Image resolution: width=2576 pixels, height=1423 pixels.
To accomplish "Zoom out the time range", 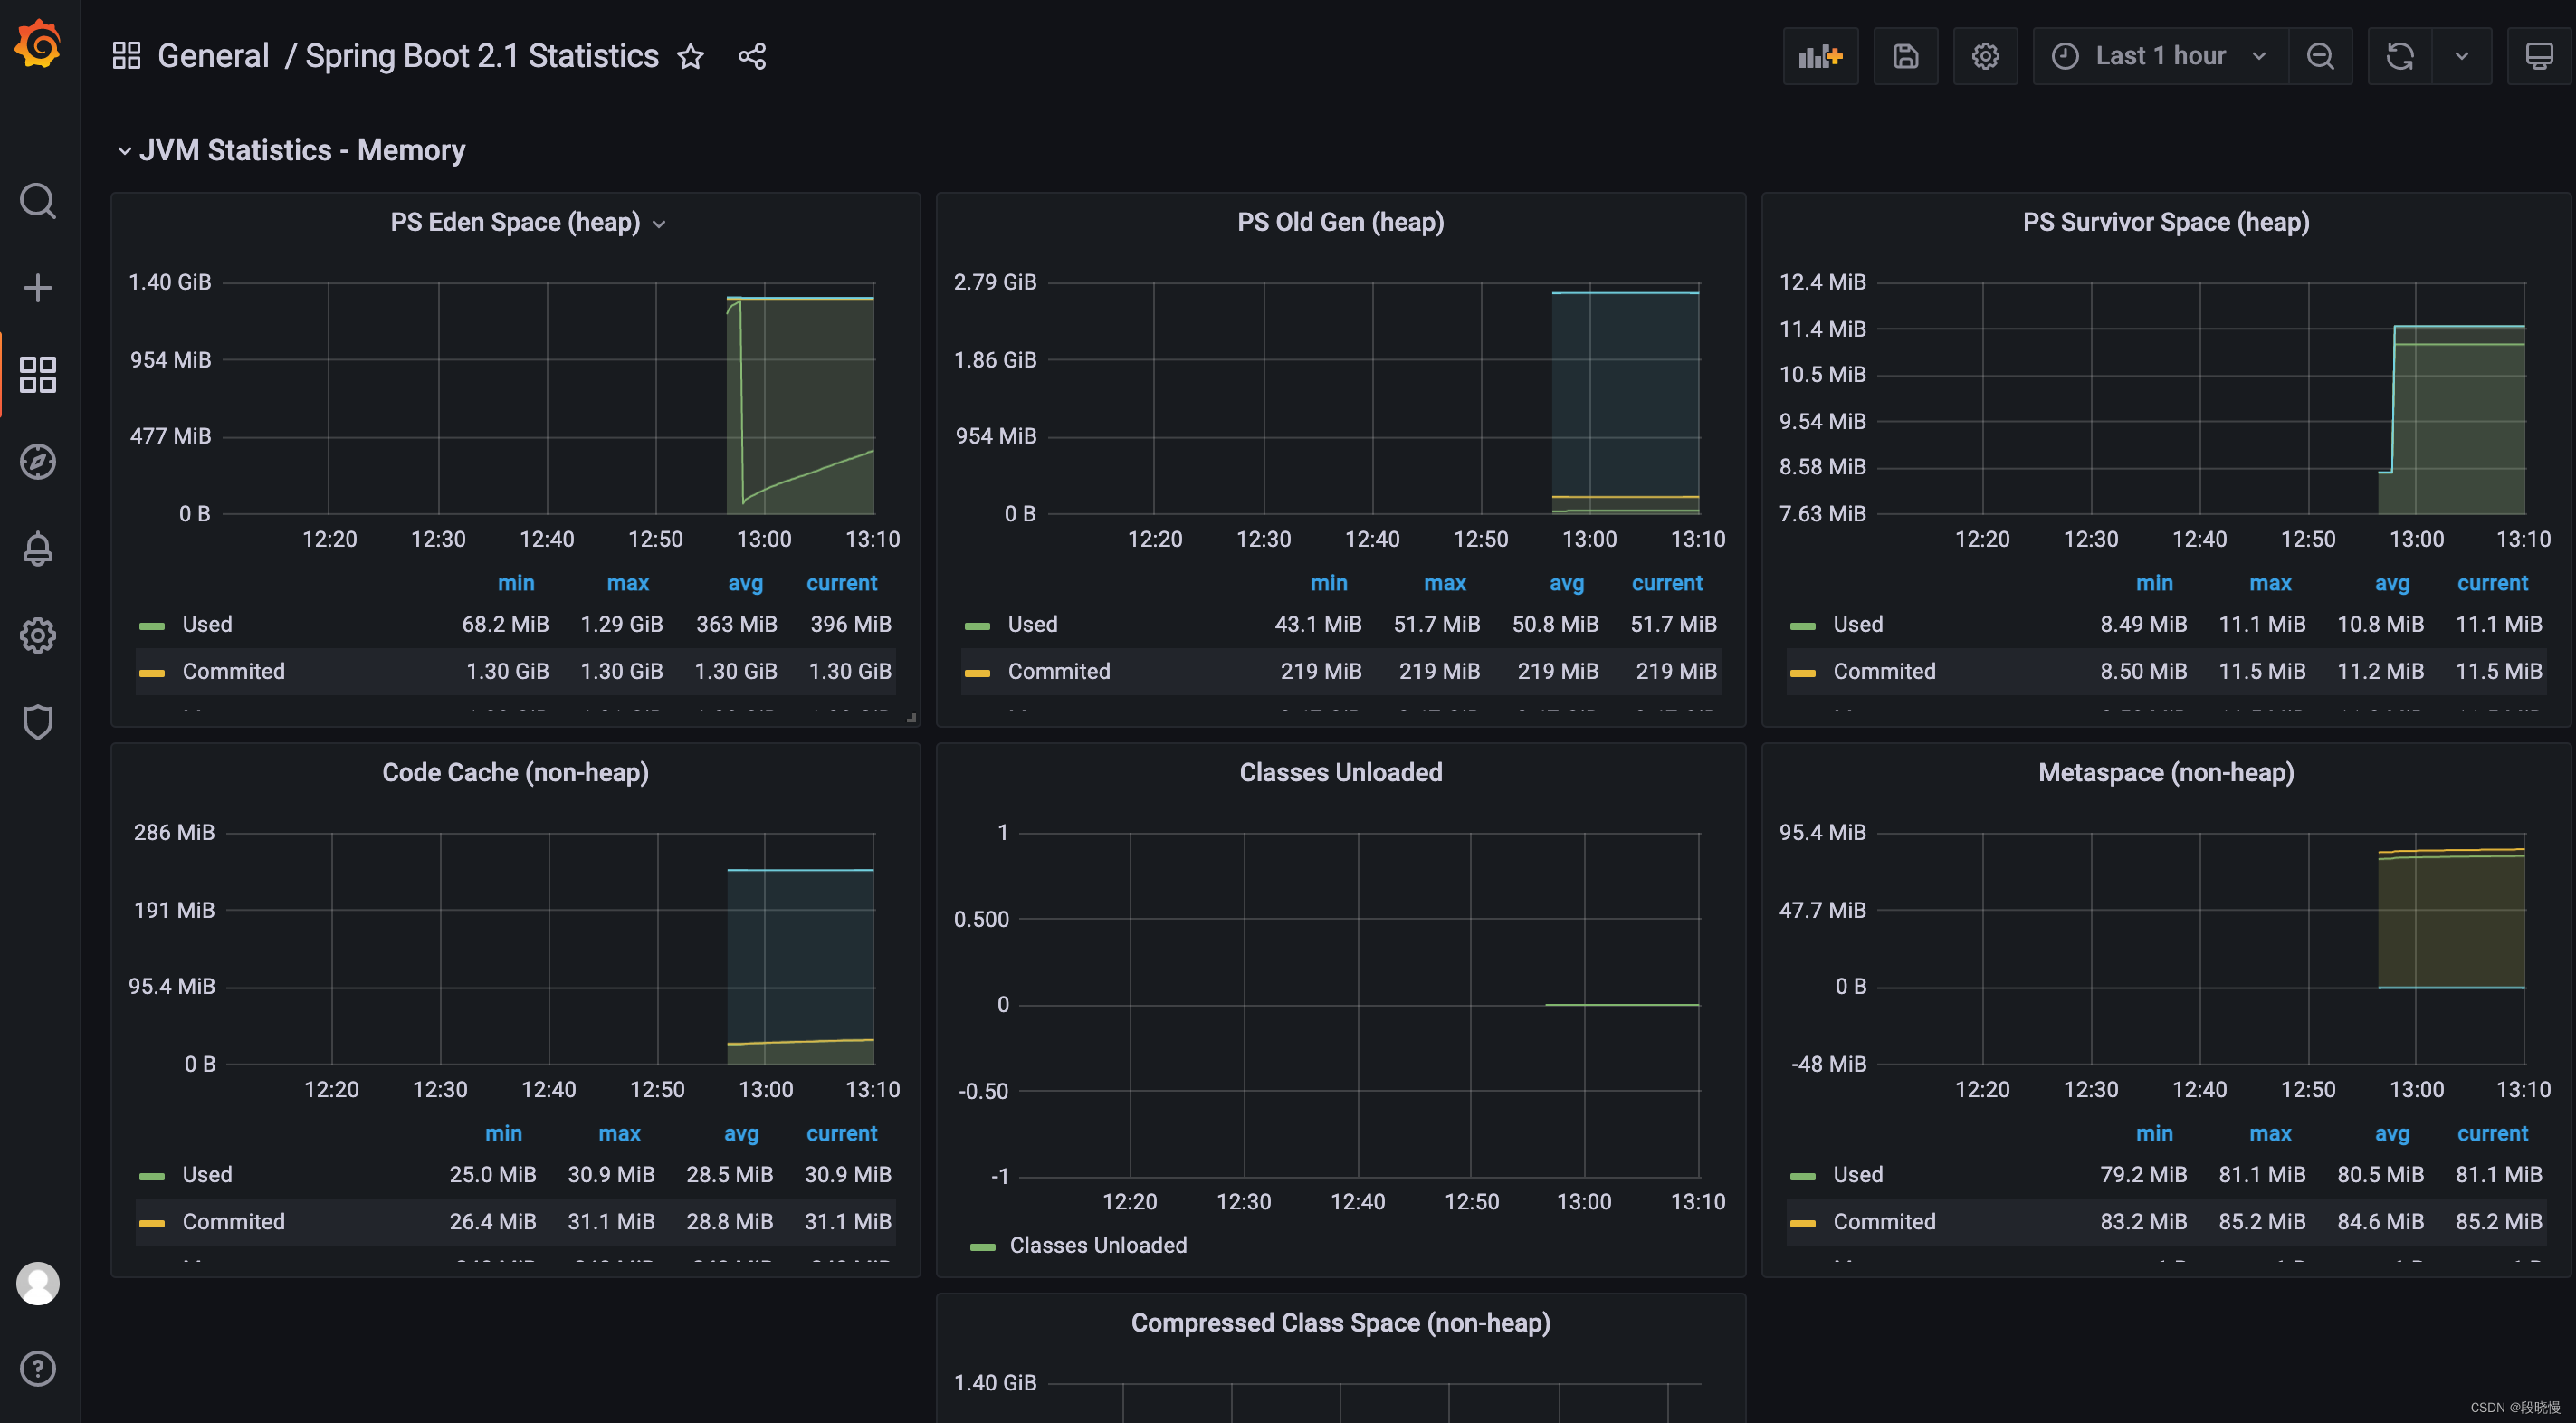I will pos(2320,56).
